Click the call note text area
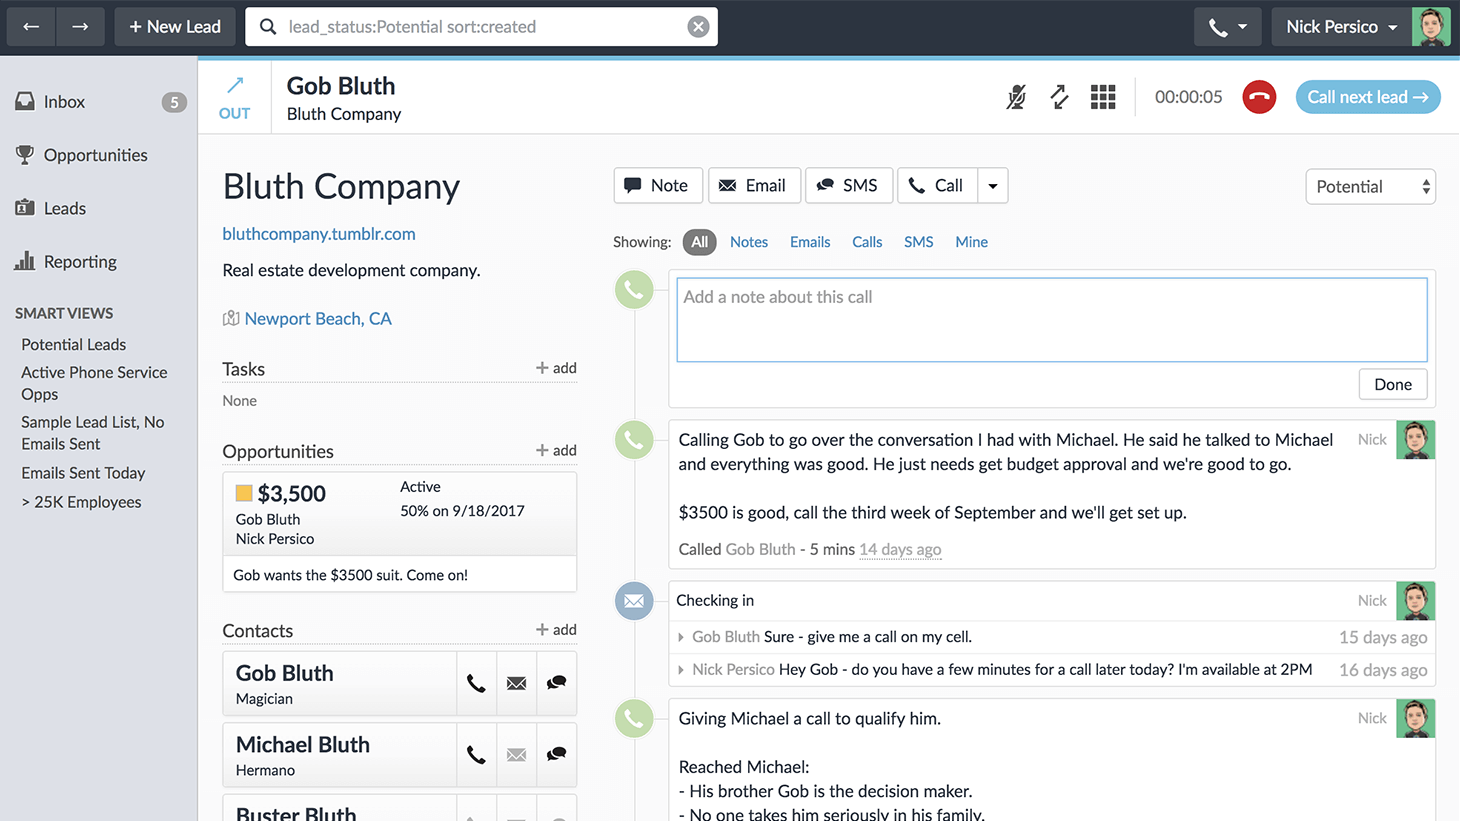The width and height of the screenshot is (1460, 821). point(1051,320)
